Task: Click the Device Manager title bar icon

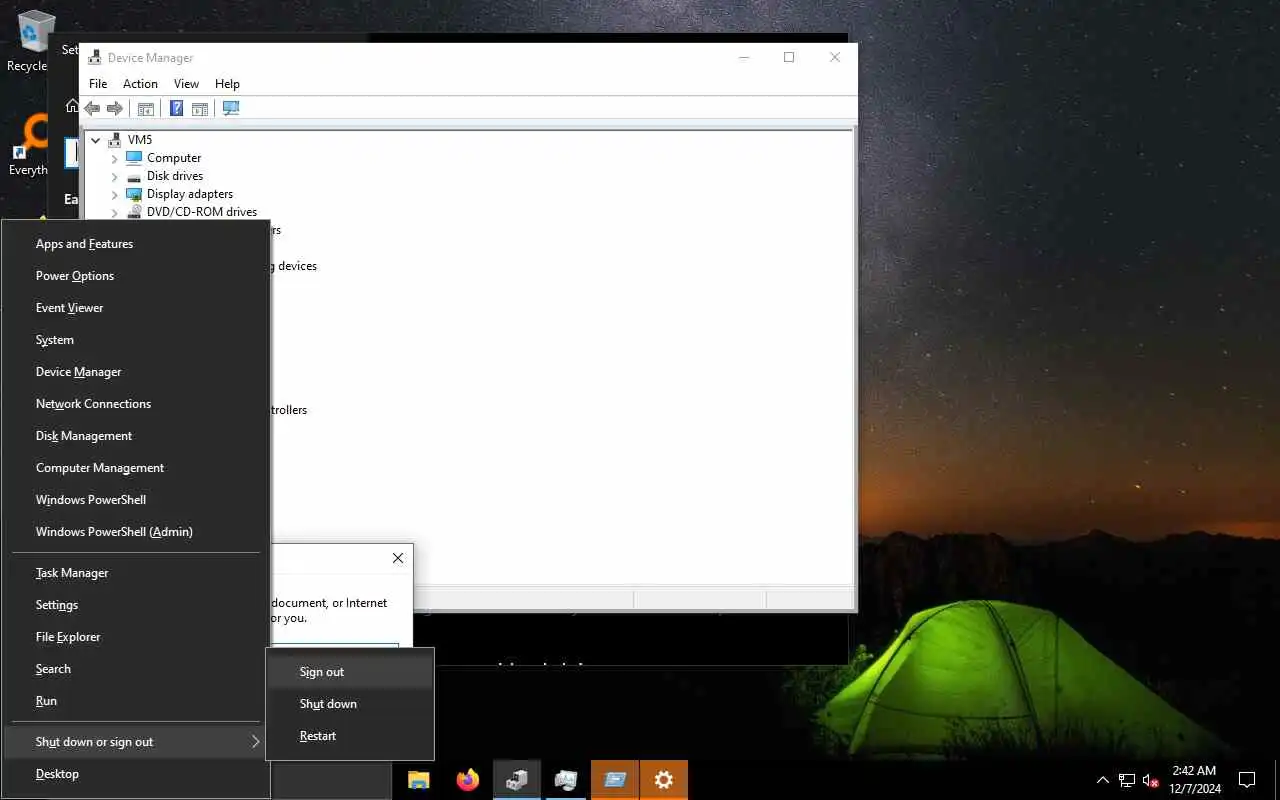Action: coord(94,57)
